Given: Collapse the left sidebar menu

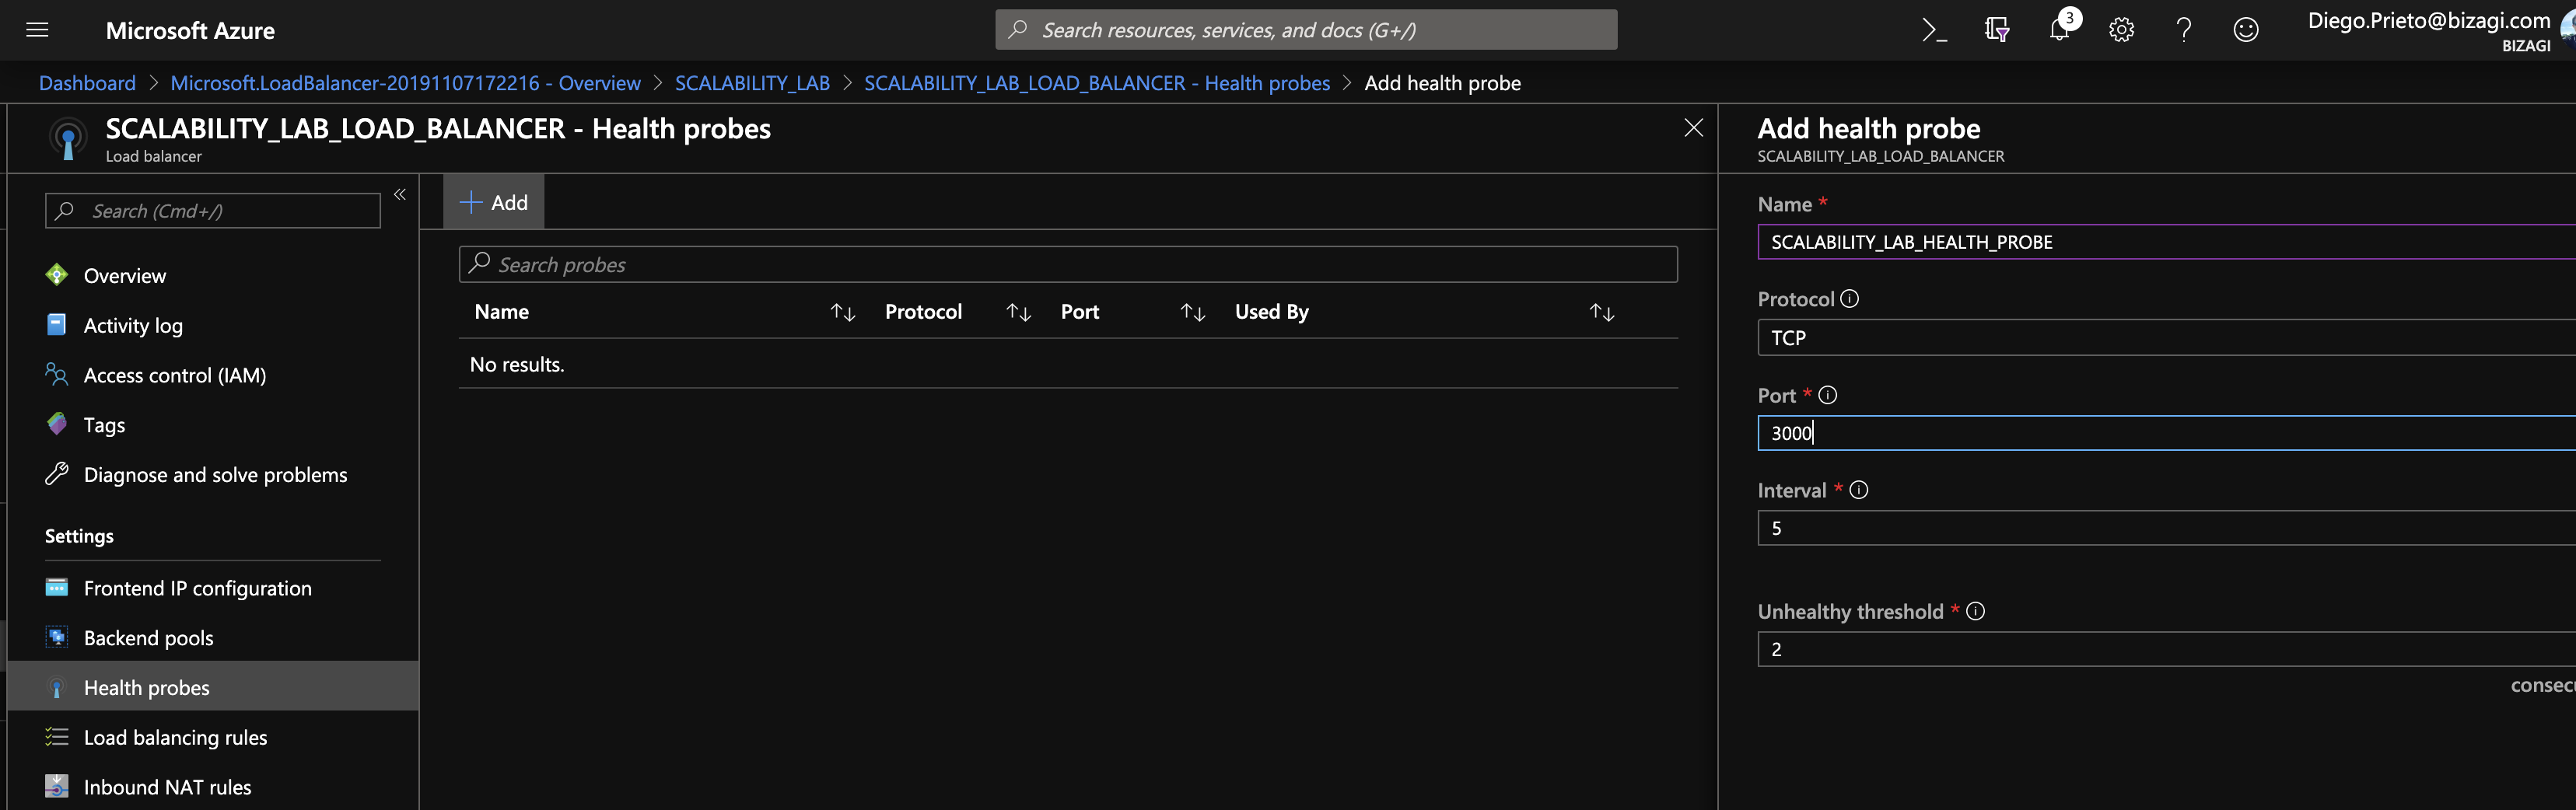Looking at the screenshot, I should (400, 194).
